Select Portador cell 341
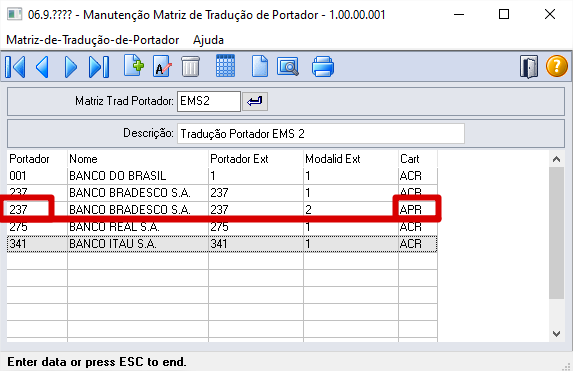 pyautogui.click(x=37, y=244)
